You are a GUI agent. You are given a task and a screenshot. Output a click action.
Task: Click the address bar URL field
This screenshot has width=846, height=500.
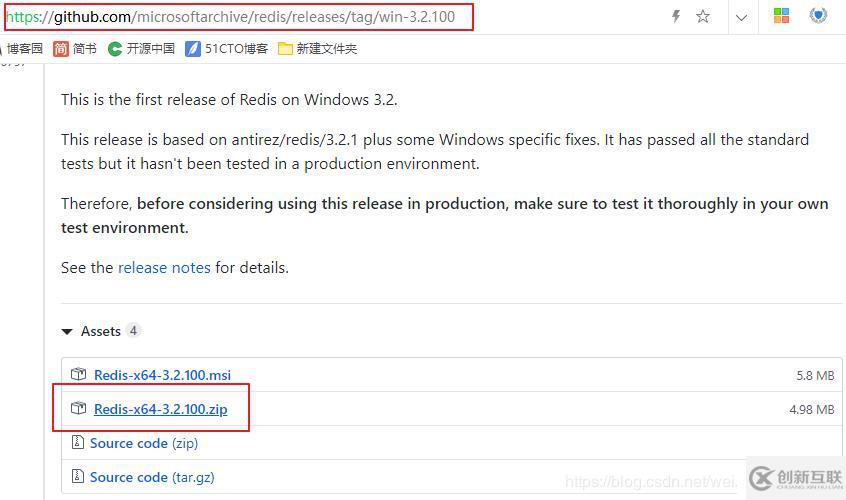[x=238, y=17]
